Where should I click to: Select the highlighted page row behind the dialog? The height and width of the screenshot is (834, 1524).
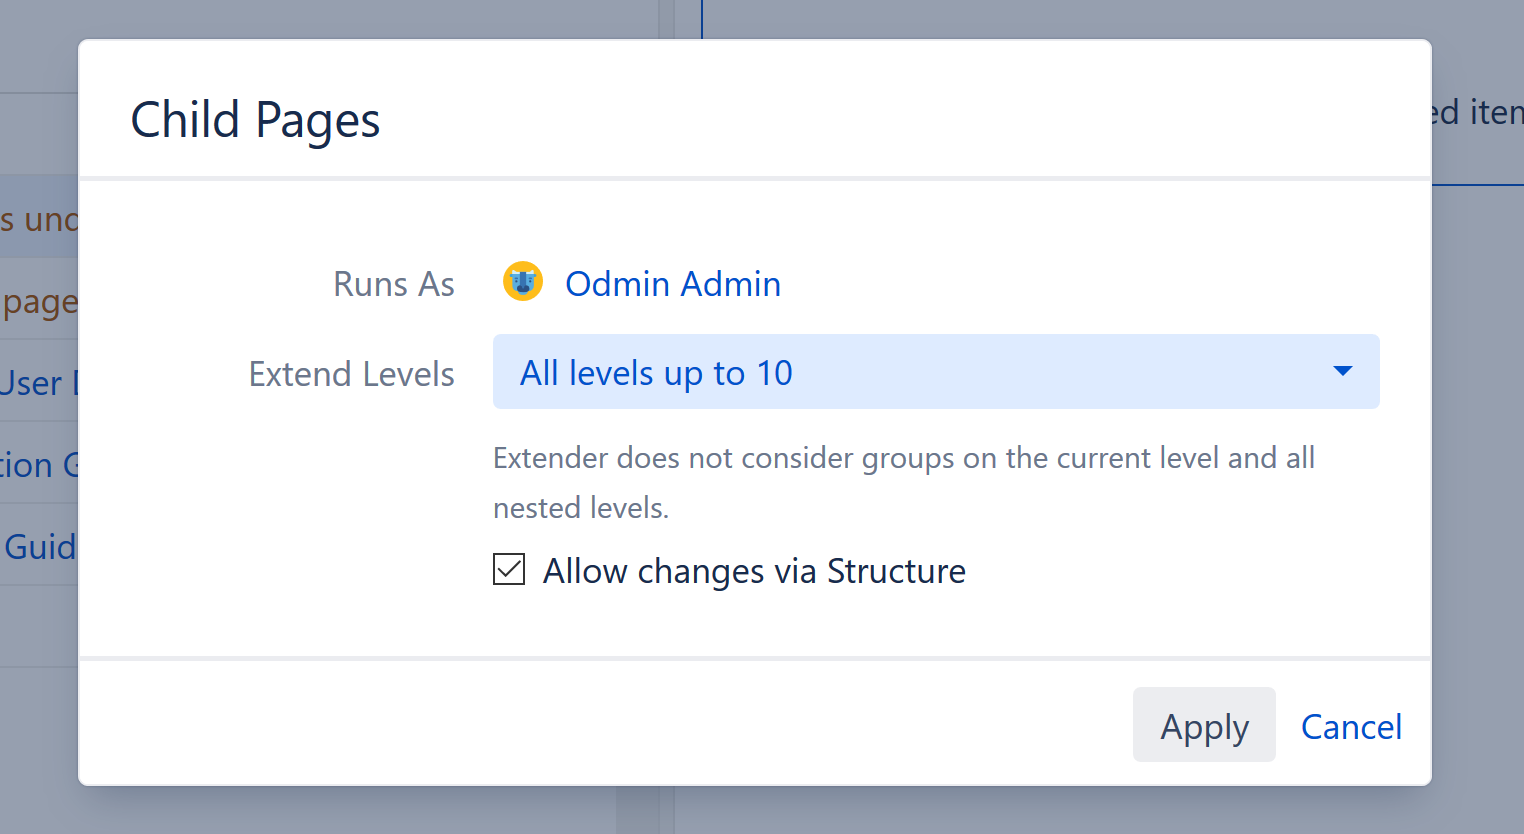coord(40,219)
